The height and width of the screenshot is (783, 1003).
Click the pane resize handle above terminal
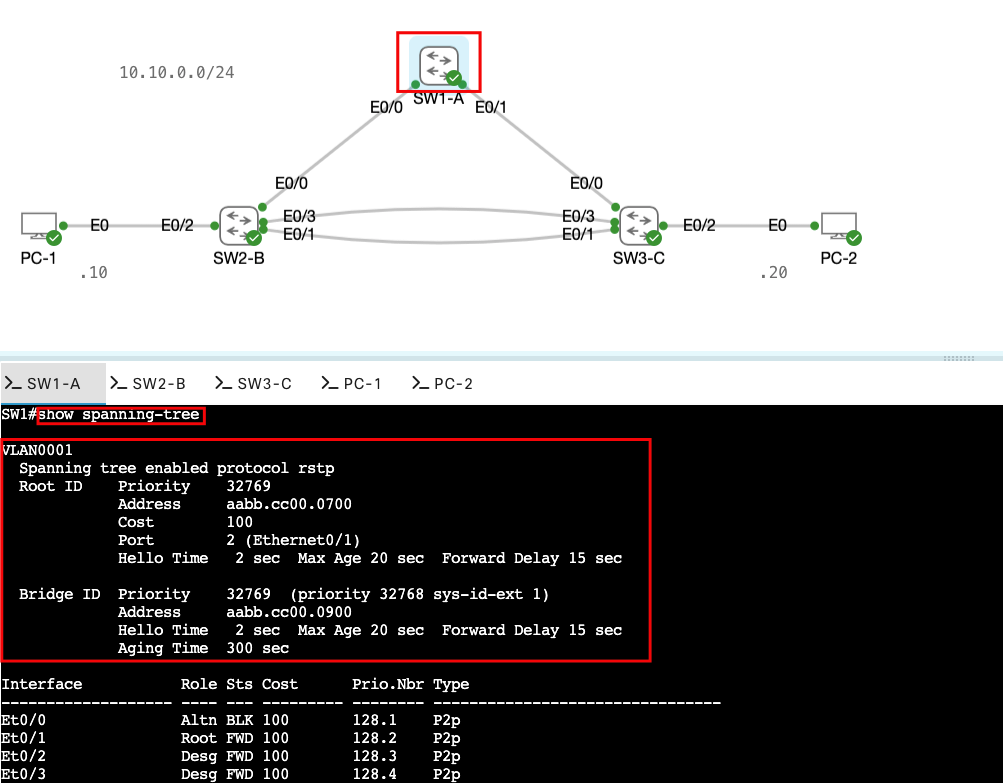(958, 357)
